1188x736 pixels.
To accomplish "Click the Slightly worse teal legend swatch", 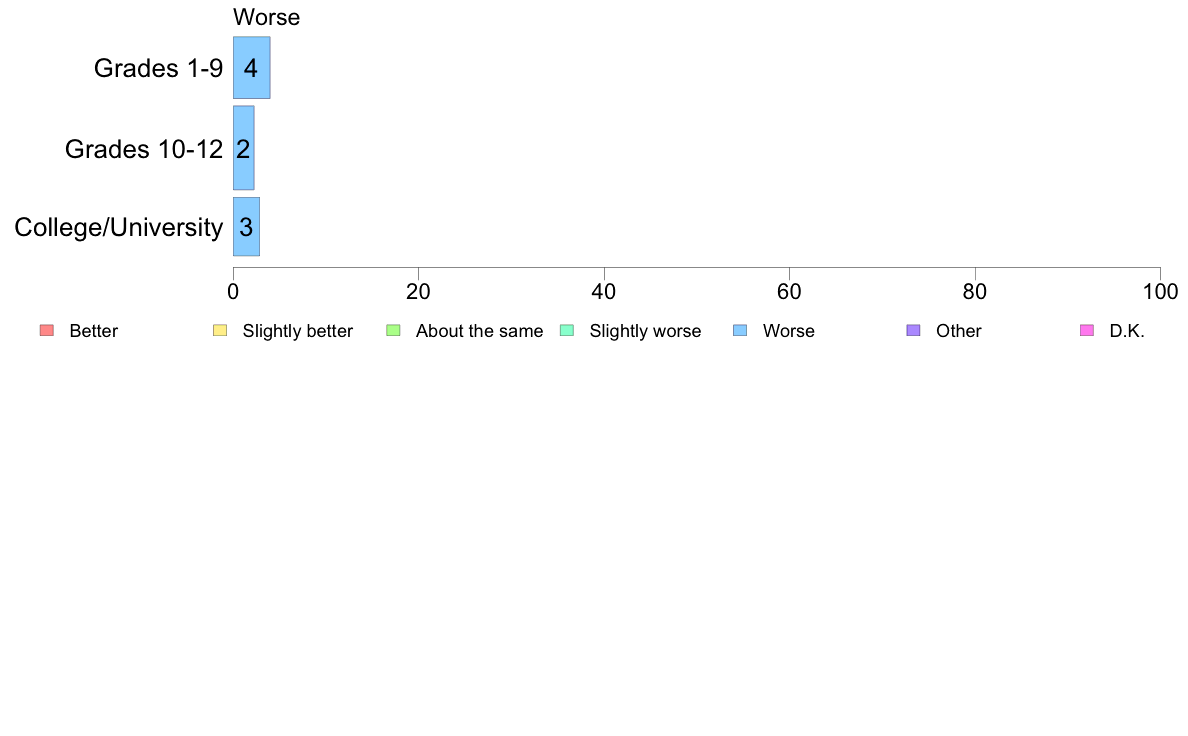I will [567, 330].
